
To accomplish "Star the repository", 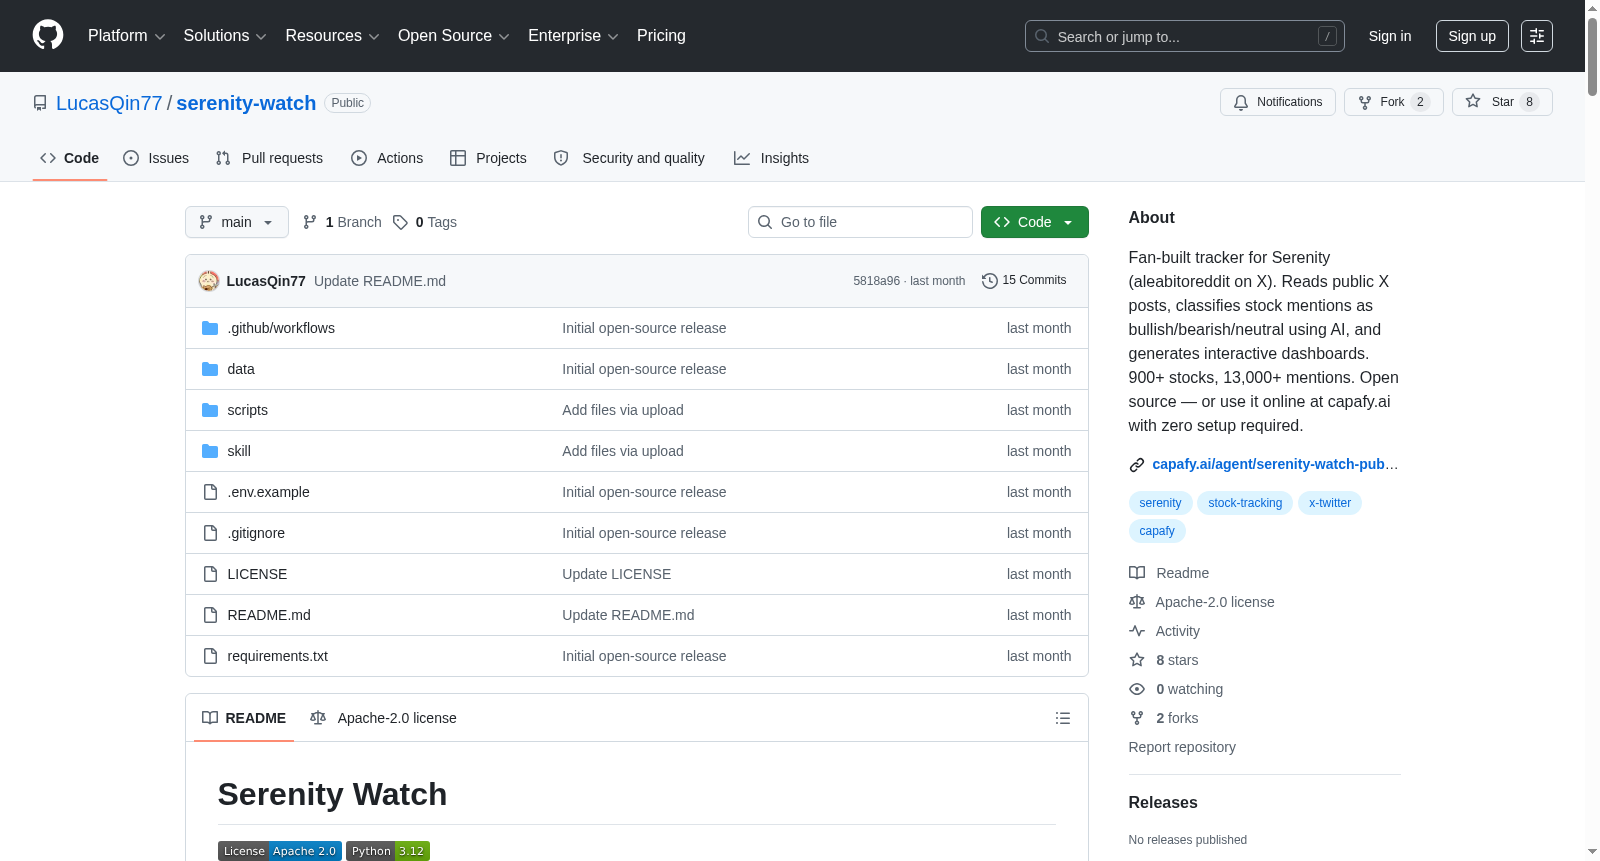I will 1501,102.
